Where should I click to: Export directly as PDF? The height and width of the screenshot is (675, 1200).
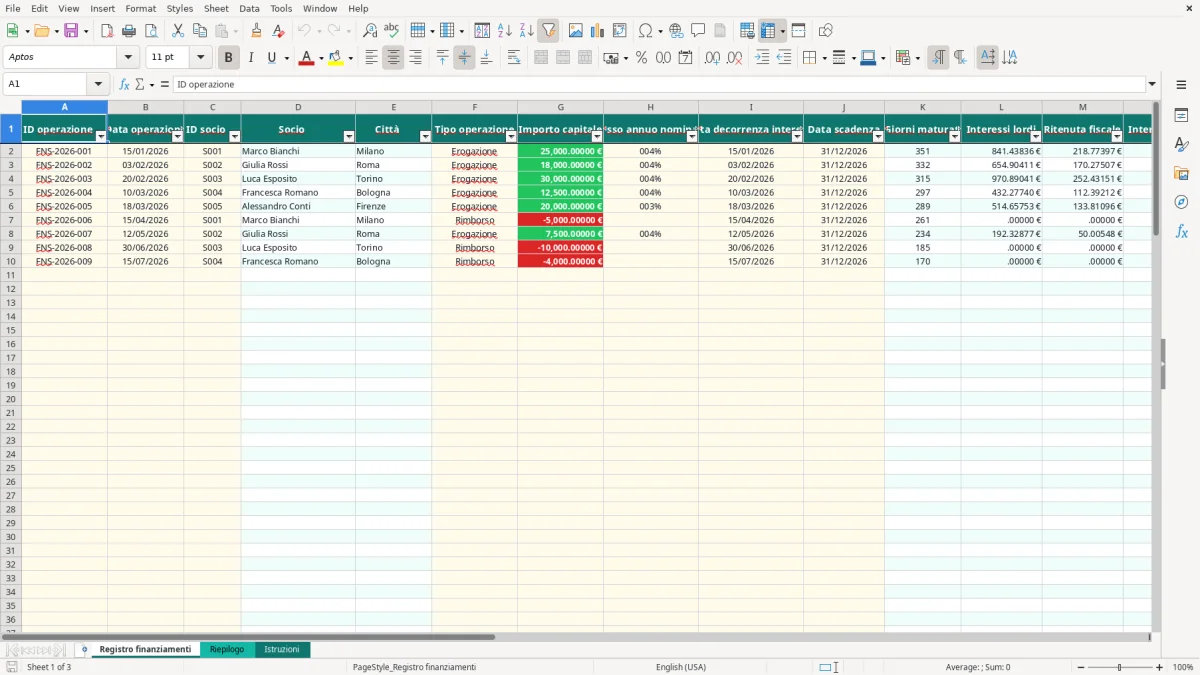pos(107,31)
